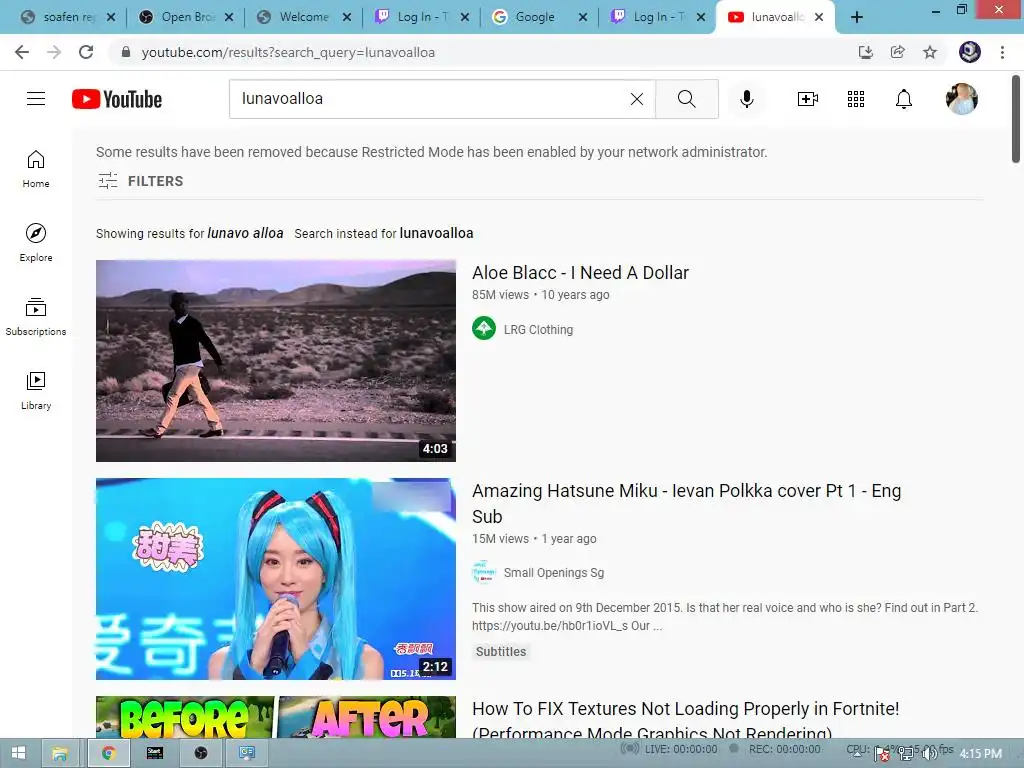Screen dimensions: 1024x768
Task: Go to YouTube home via logo
Action: click(x=117, y=99)
